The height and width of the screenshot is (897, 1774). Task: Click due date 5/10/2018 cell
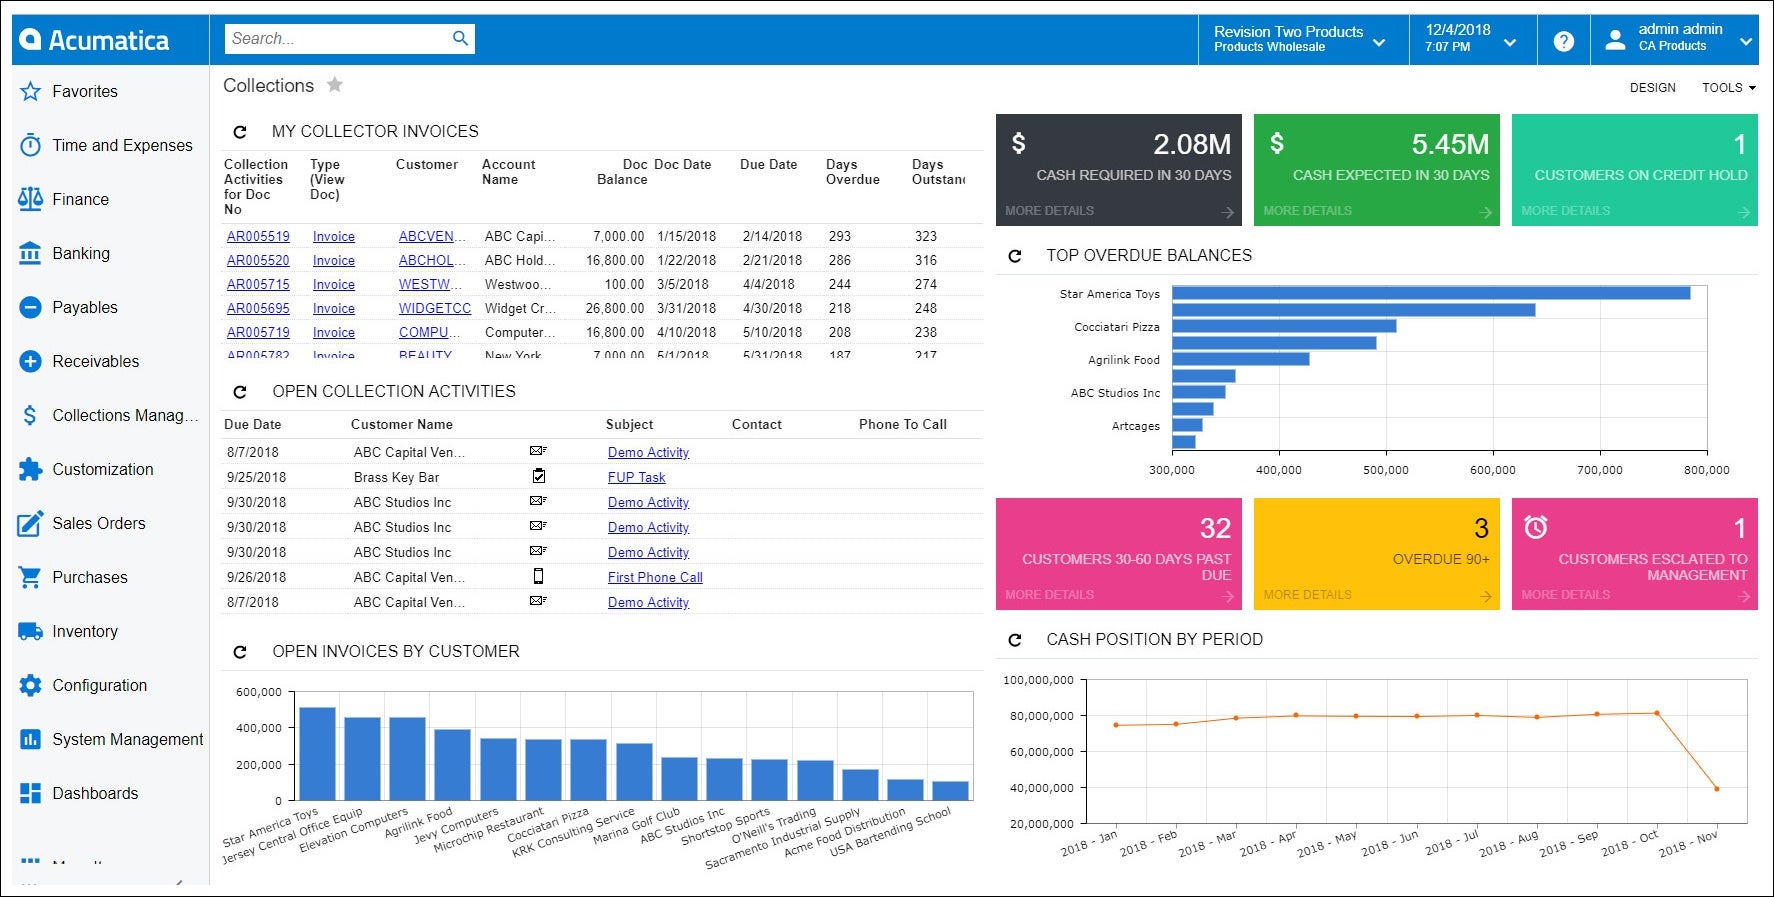[772, 332]
